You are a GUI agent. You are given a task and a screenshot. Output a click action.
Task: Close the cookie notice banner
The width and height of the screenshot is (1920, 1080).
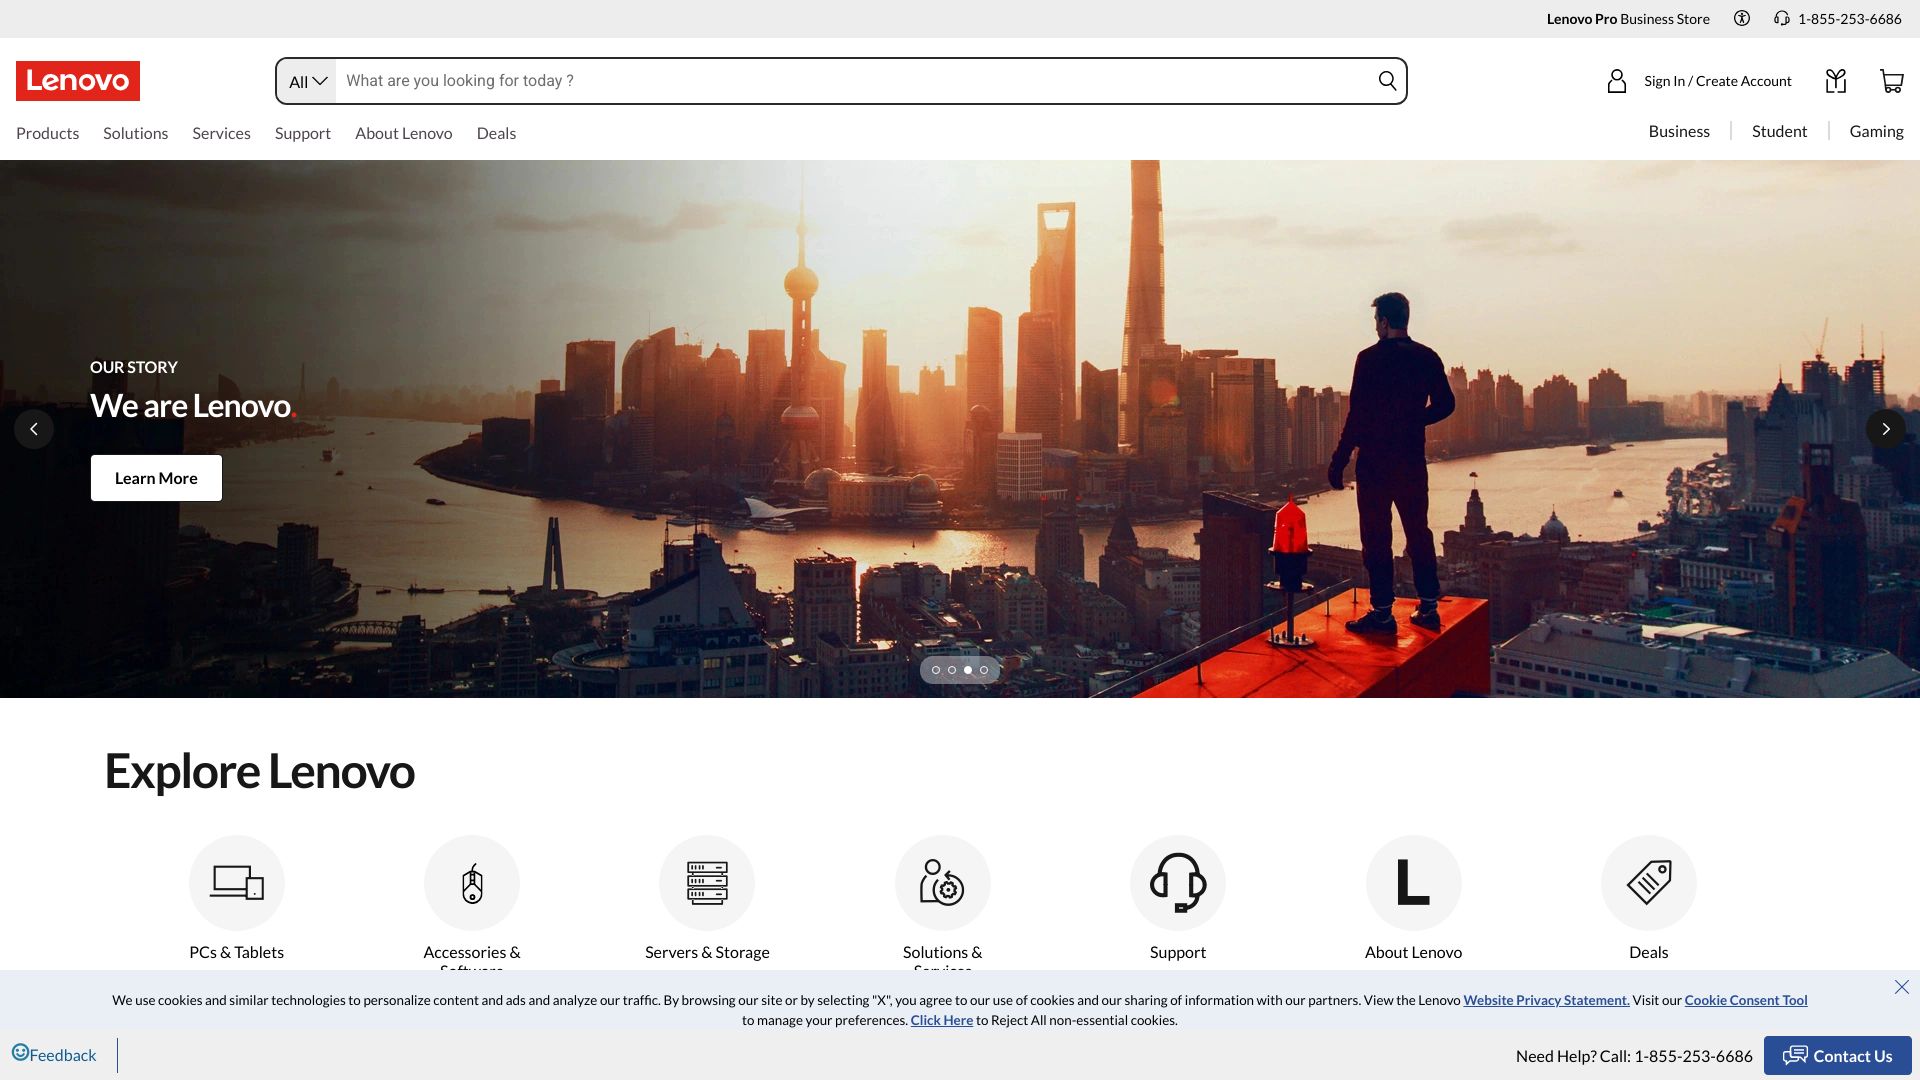coord(1901,987)
